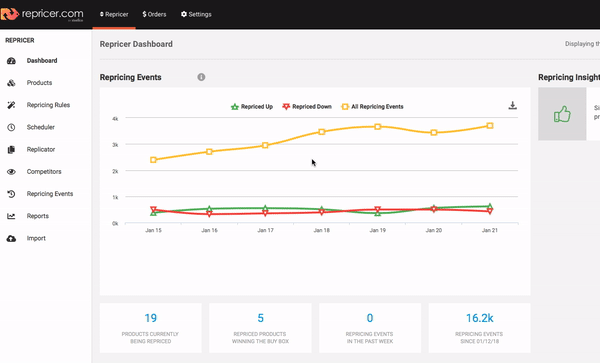Open Repricing Events from the sidebar
Viewport: 600px width, 363px height.
50,194
